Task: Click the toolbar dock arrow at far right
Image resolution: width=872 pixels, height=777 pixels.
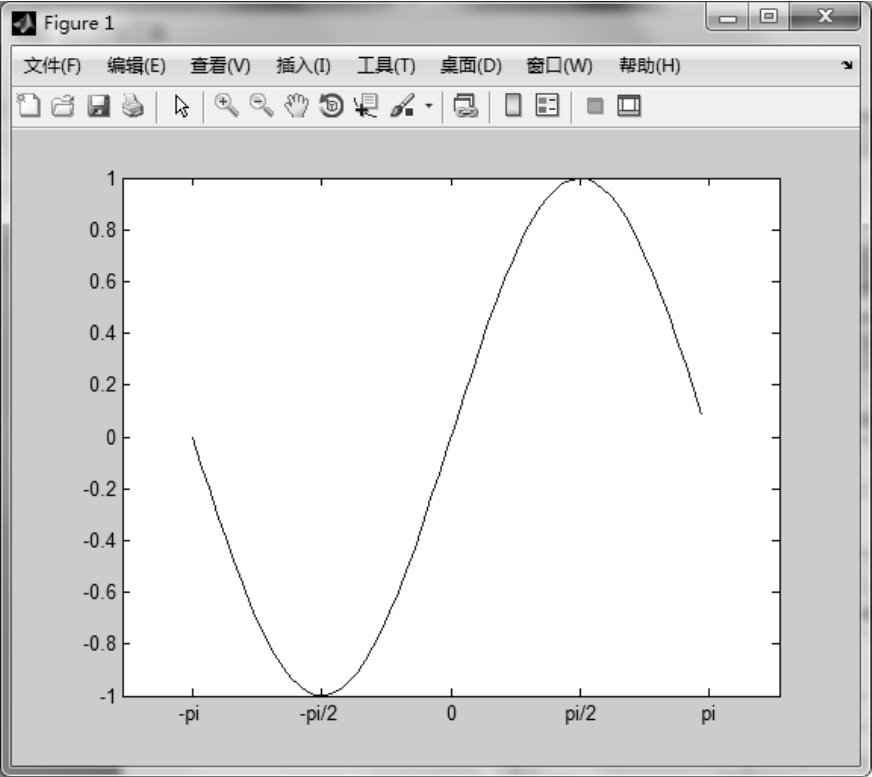Action: coord(847,66)
